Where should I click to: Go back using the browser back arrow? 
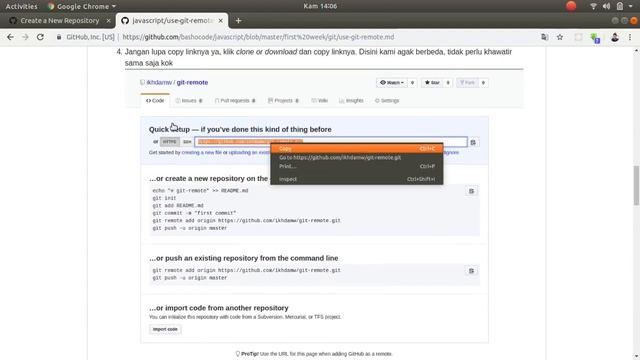(10, 37)
